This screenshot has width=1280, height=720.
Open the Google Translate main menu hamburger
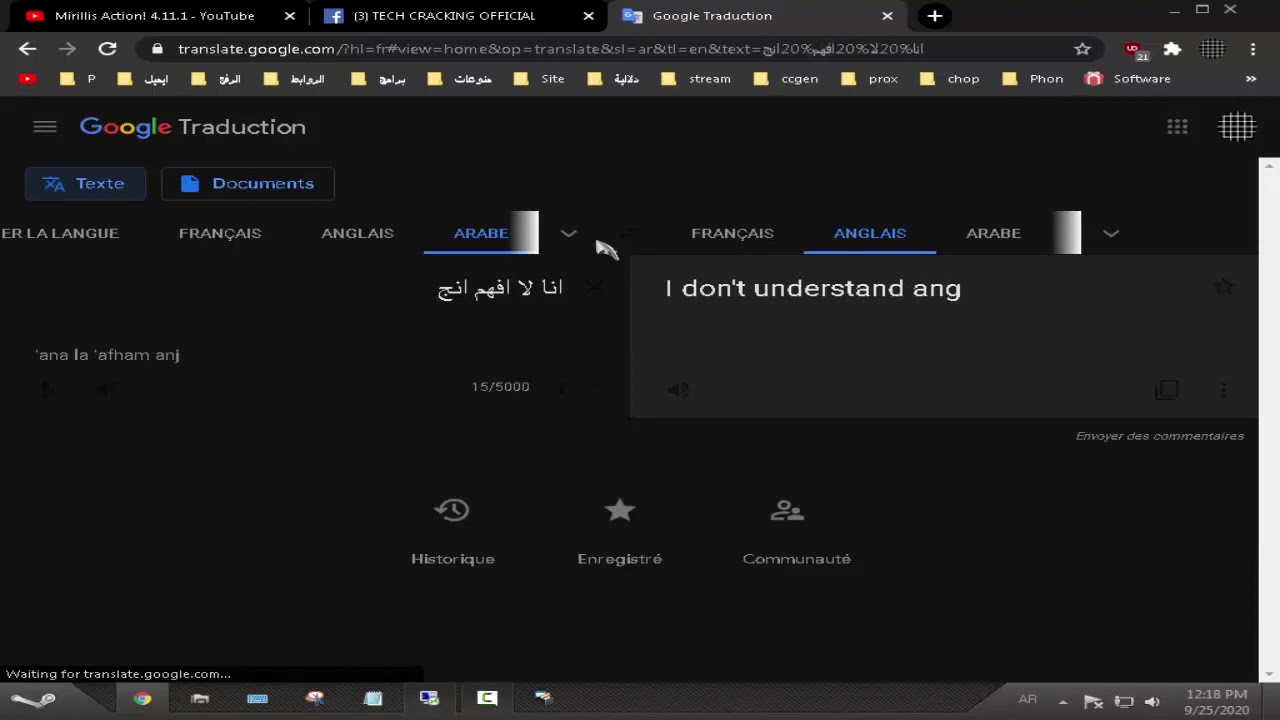(x=44, y=127)
